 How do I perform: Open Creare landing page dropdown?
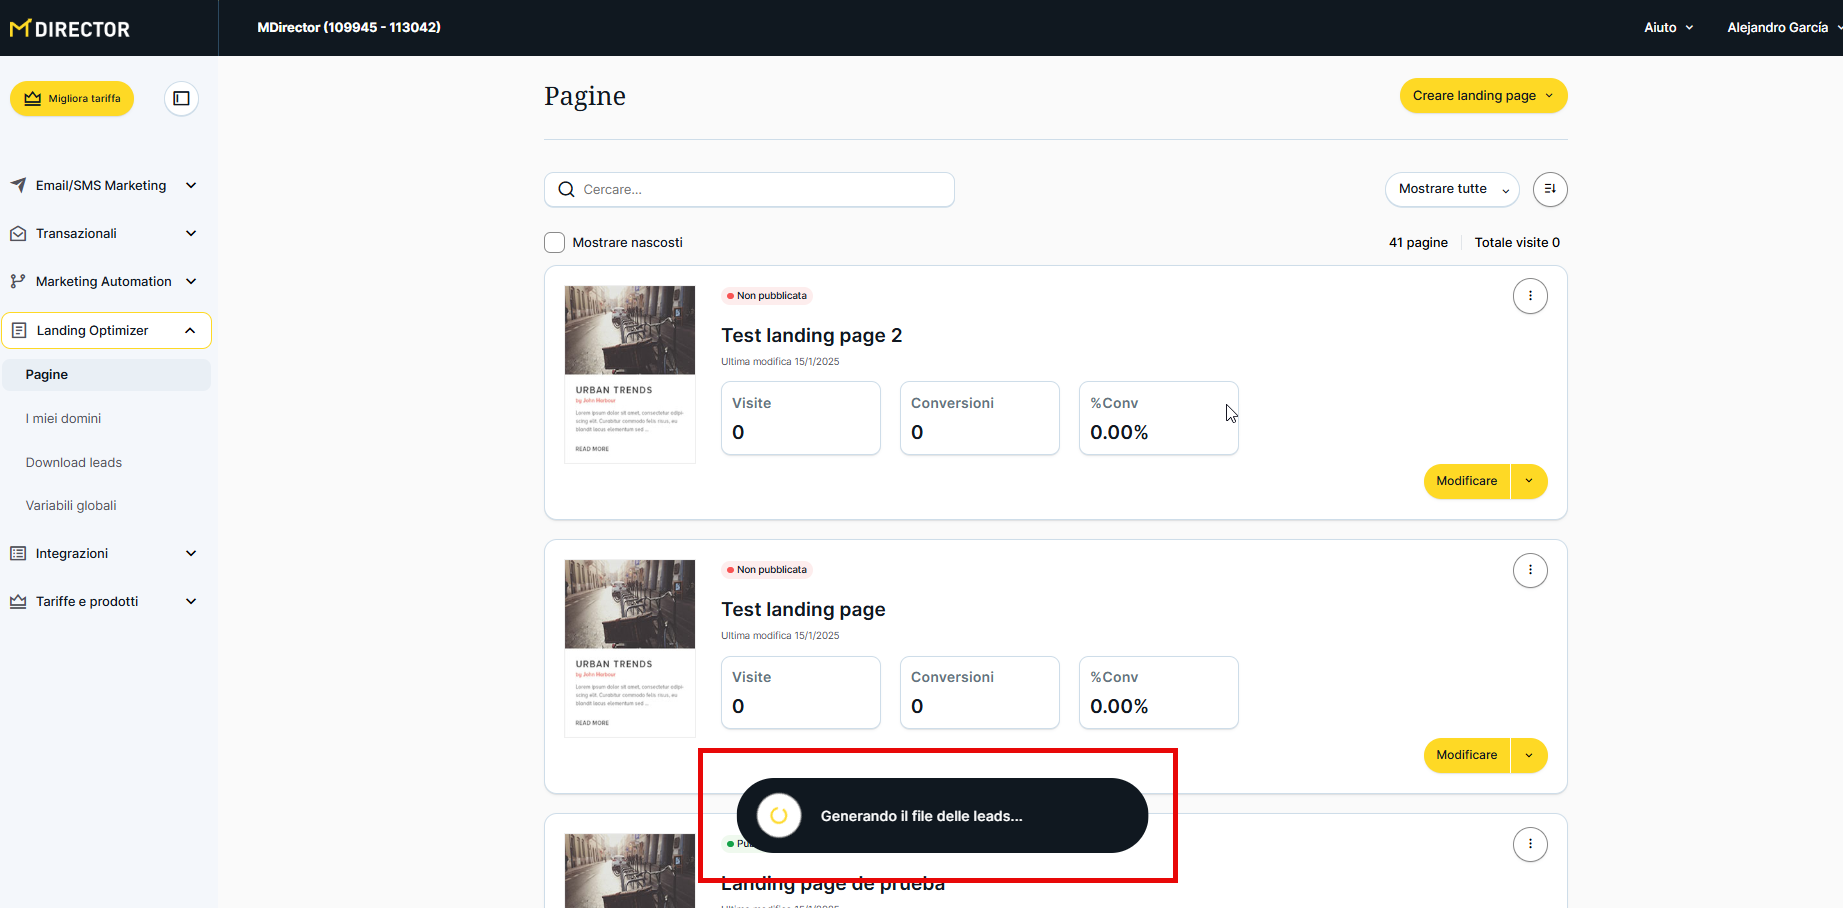pos(1482,96)
